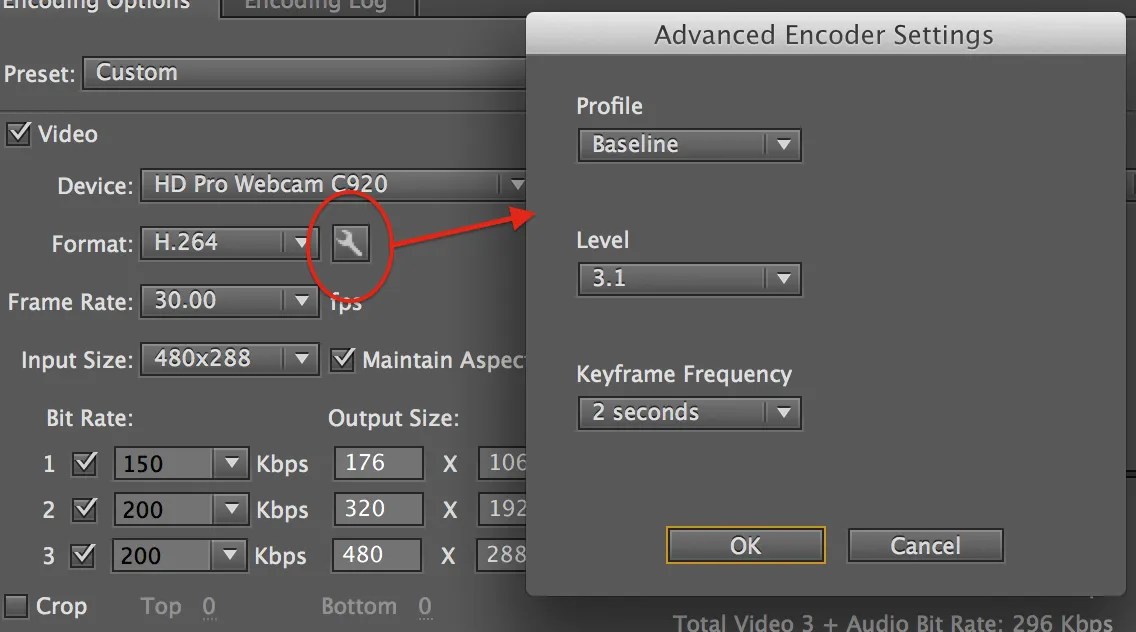Viewport: 1136px width, 632px height.
Task: Uncheck the Video checkbox
Action: [x=18, y=133]
